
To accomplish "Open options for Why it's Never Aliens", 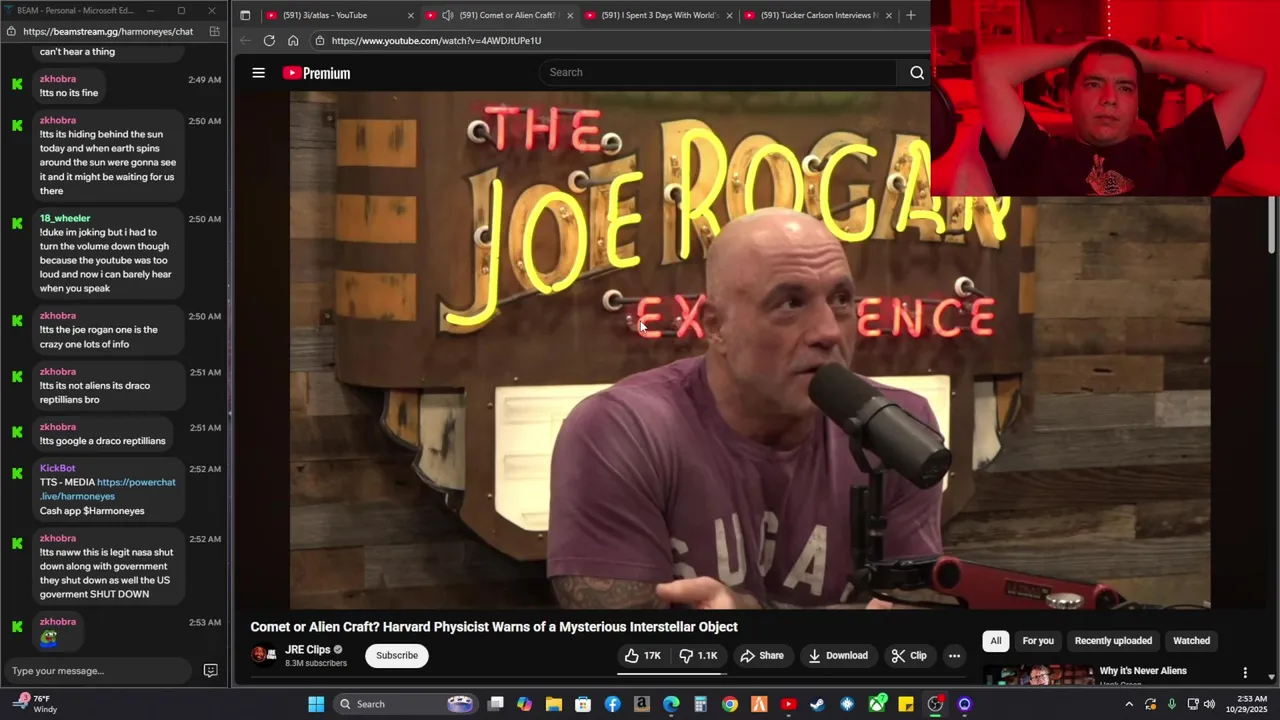I will click(x=1245, y=673).
